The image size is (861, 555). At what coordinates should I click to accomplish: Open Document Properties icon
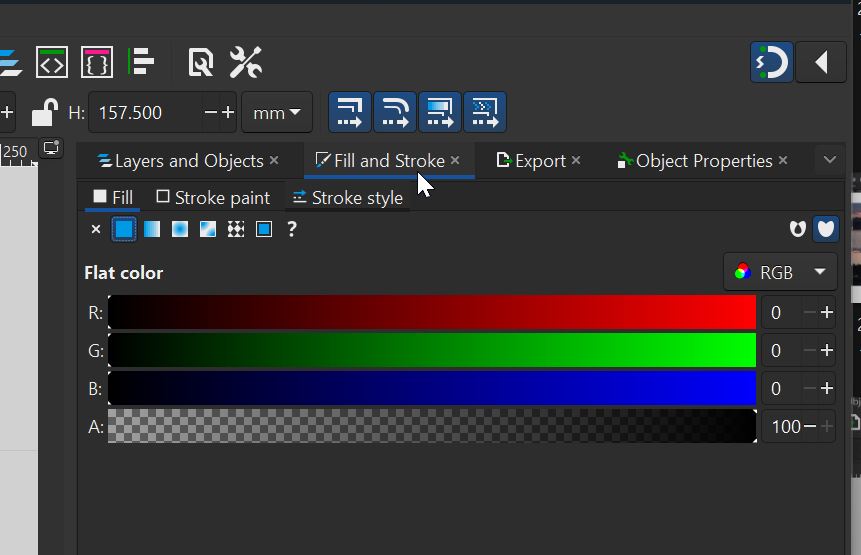[200, 62]
